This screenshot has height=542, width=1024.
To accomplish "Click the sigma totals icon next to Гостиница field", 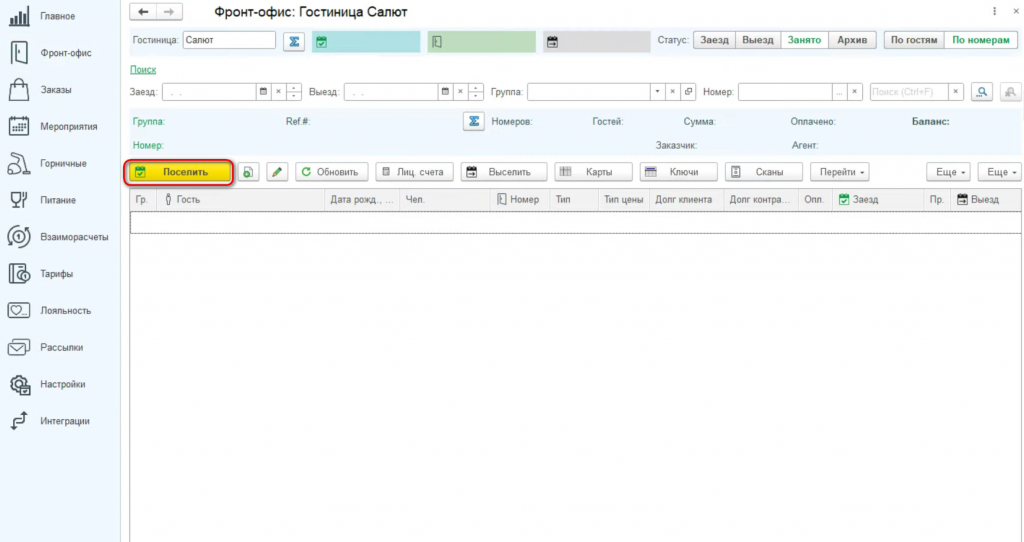I will (x=294, y=41).
